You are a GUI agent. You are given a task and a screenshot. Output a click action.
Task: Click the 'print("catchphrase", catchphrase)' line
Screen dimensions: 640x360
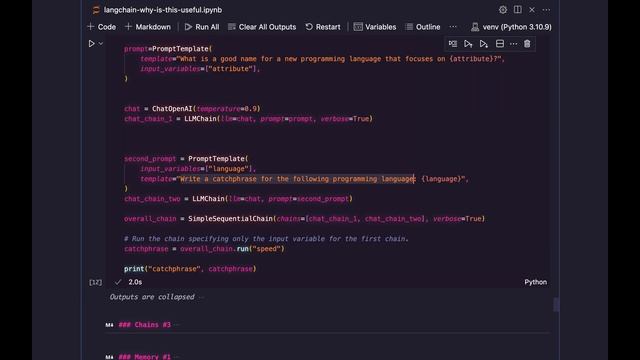tap(190, 269)
